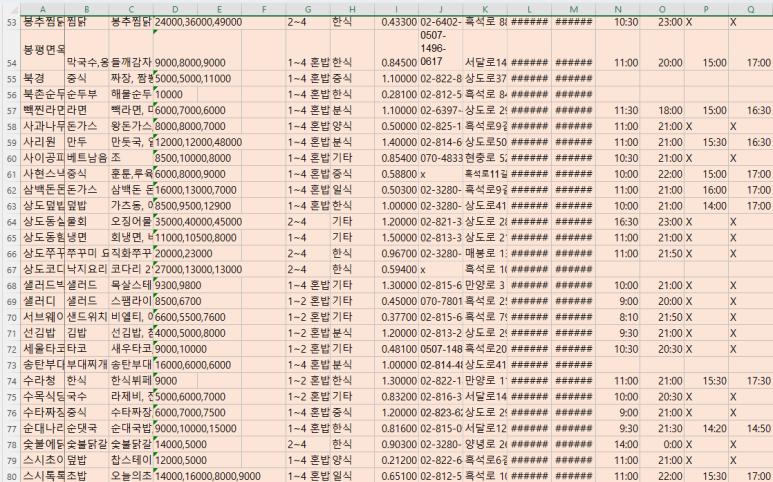Select column N header
This screenshot has height=482, width=773.
pyautogui.click(x=618, y=9)
